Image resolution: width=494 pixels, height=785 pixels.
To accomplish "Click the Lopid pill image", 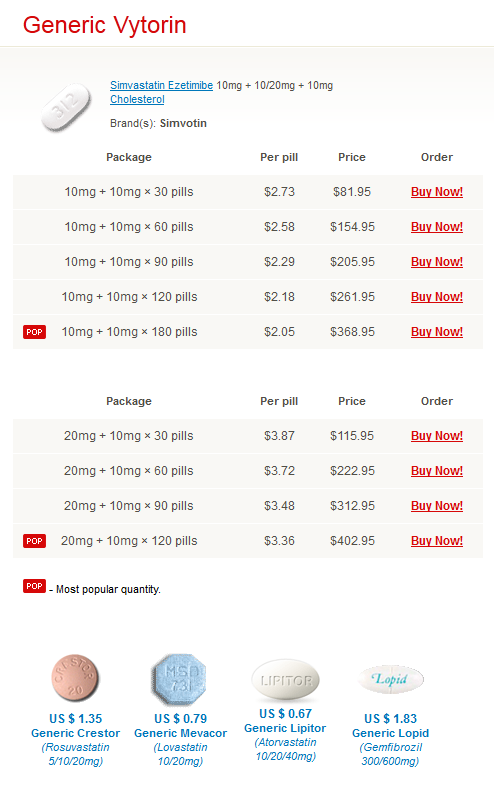I will (391, 679).
